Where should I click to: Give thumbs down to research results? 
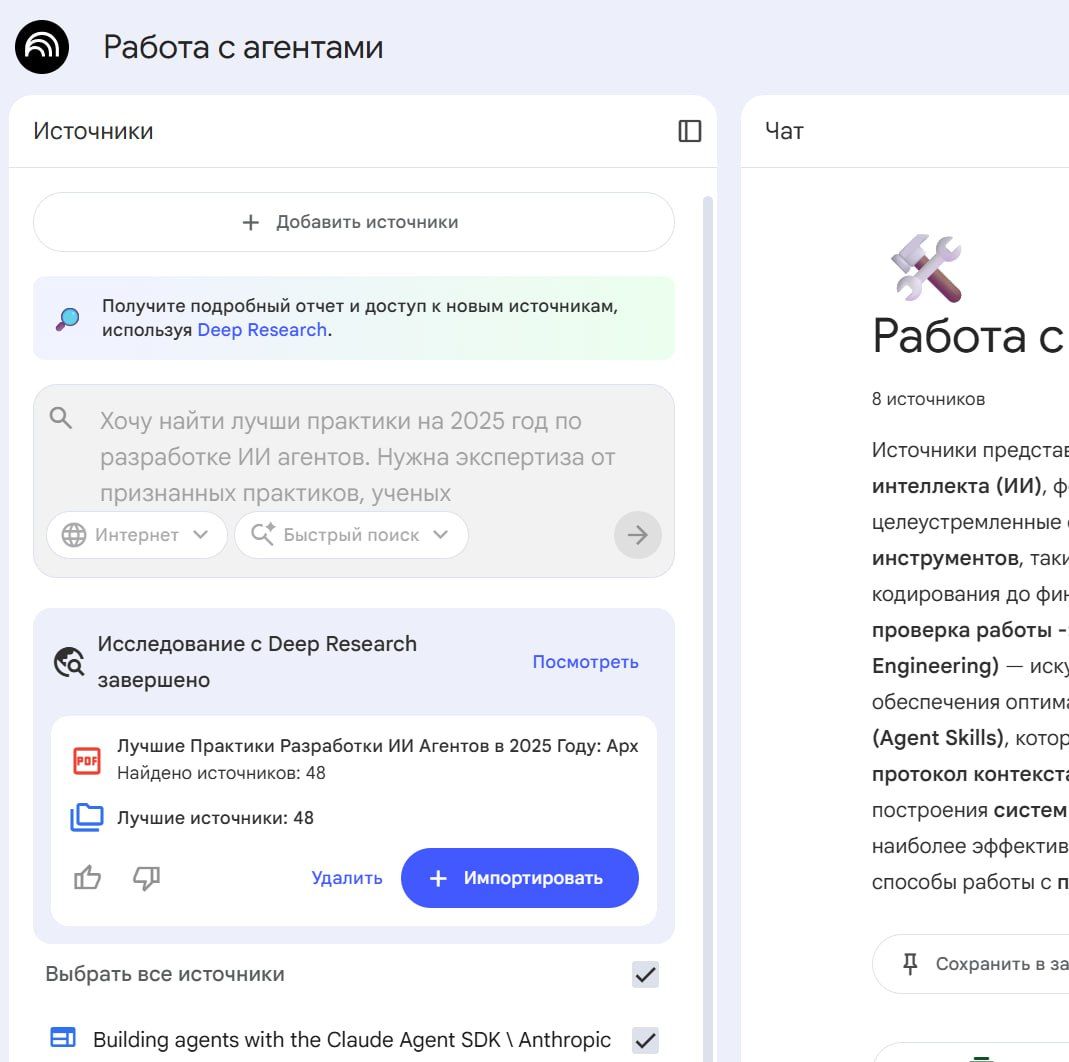(x=146, y=878)
